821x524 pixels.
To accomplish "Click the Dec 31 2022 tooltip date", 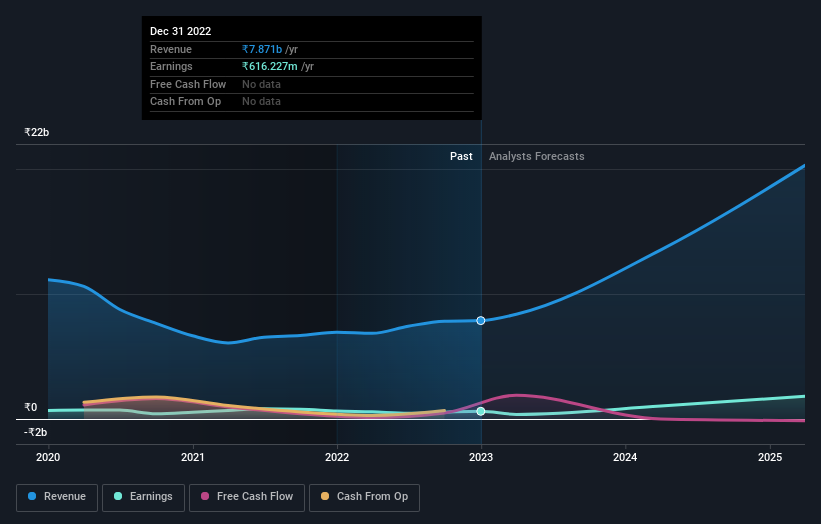I will [181, 31].
